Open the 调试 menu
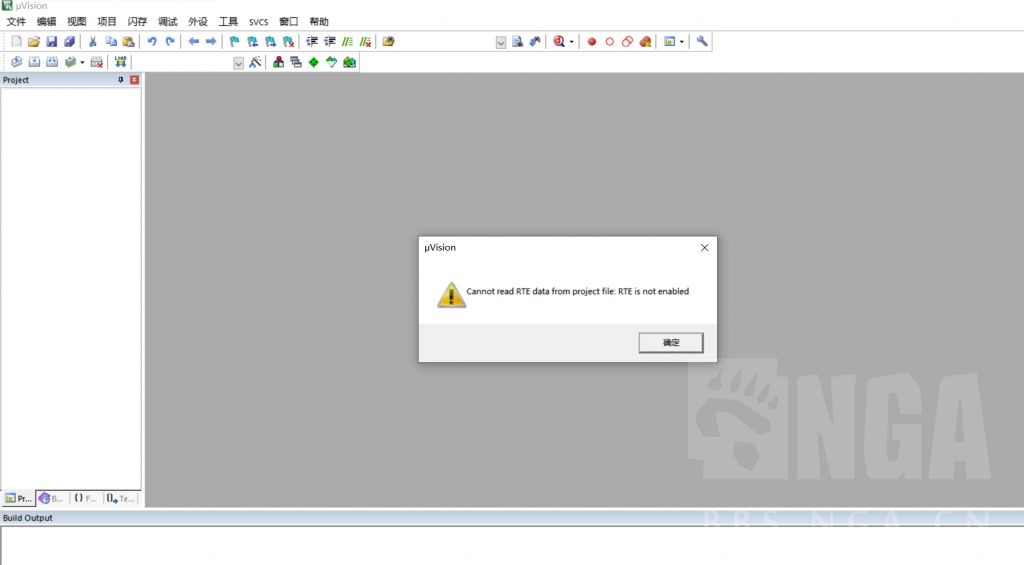The image size is (1024, 565). (167, 22)
